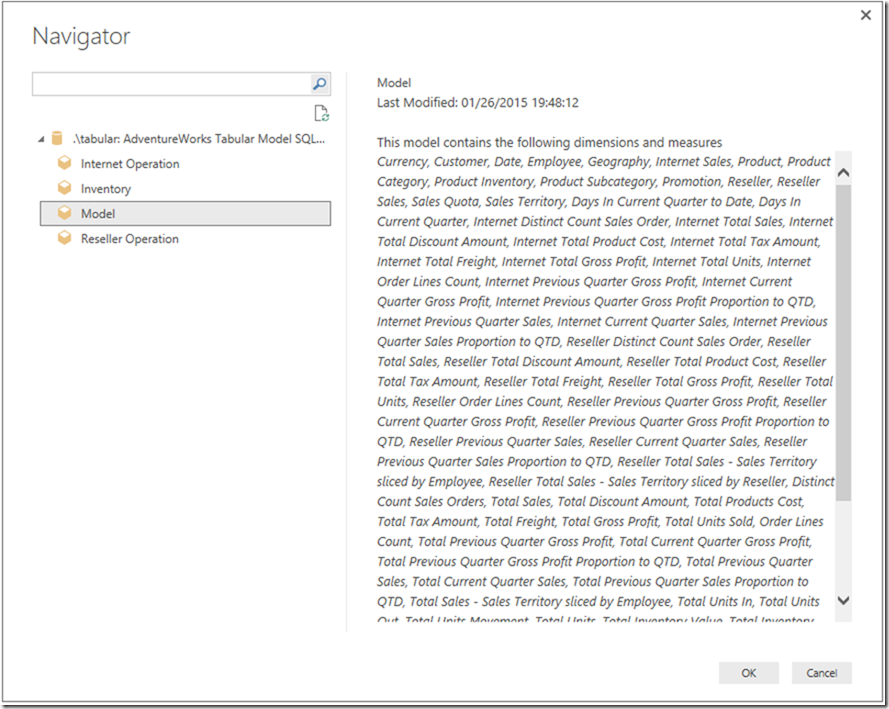Click the AdventureWorks database cylinder icon
Screen dimensions: 889x709
click(57, 138)
